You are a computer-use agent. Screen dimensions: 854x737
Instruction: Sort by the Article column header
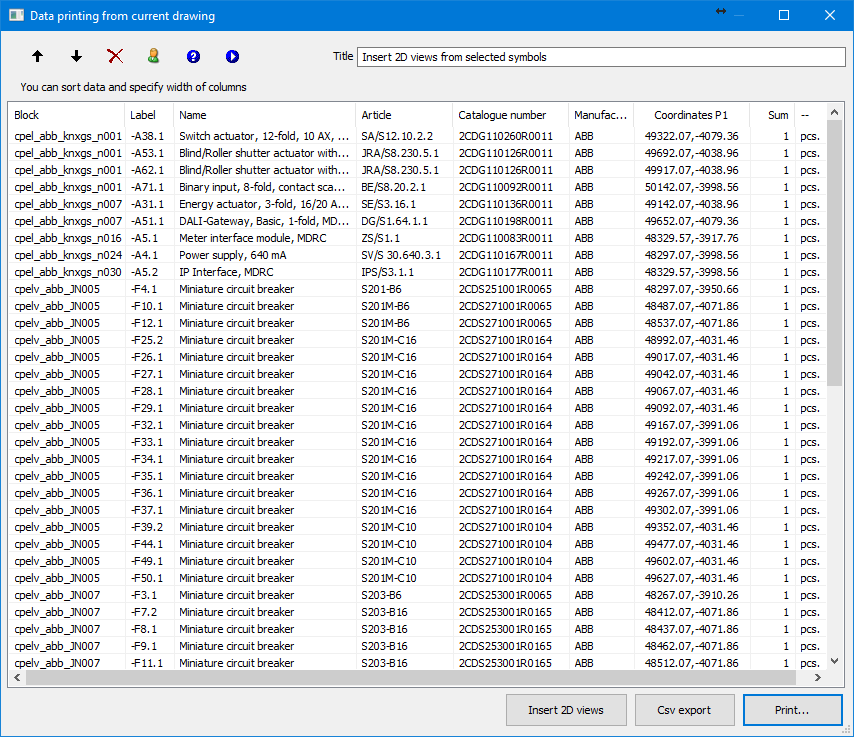(x=404, y=115)
